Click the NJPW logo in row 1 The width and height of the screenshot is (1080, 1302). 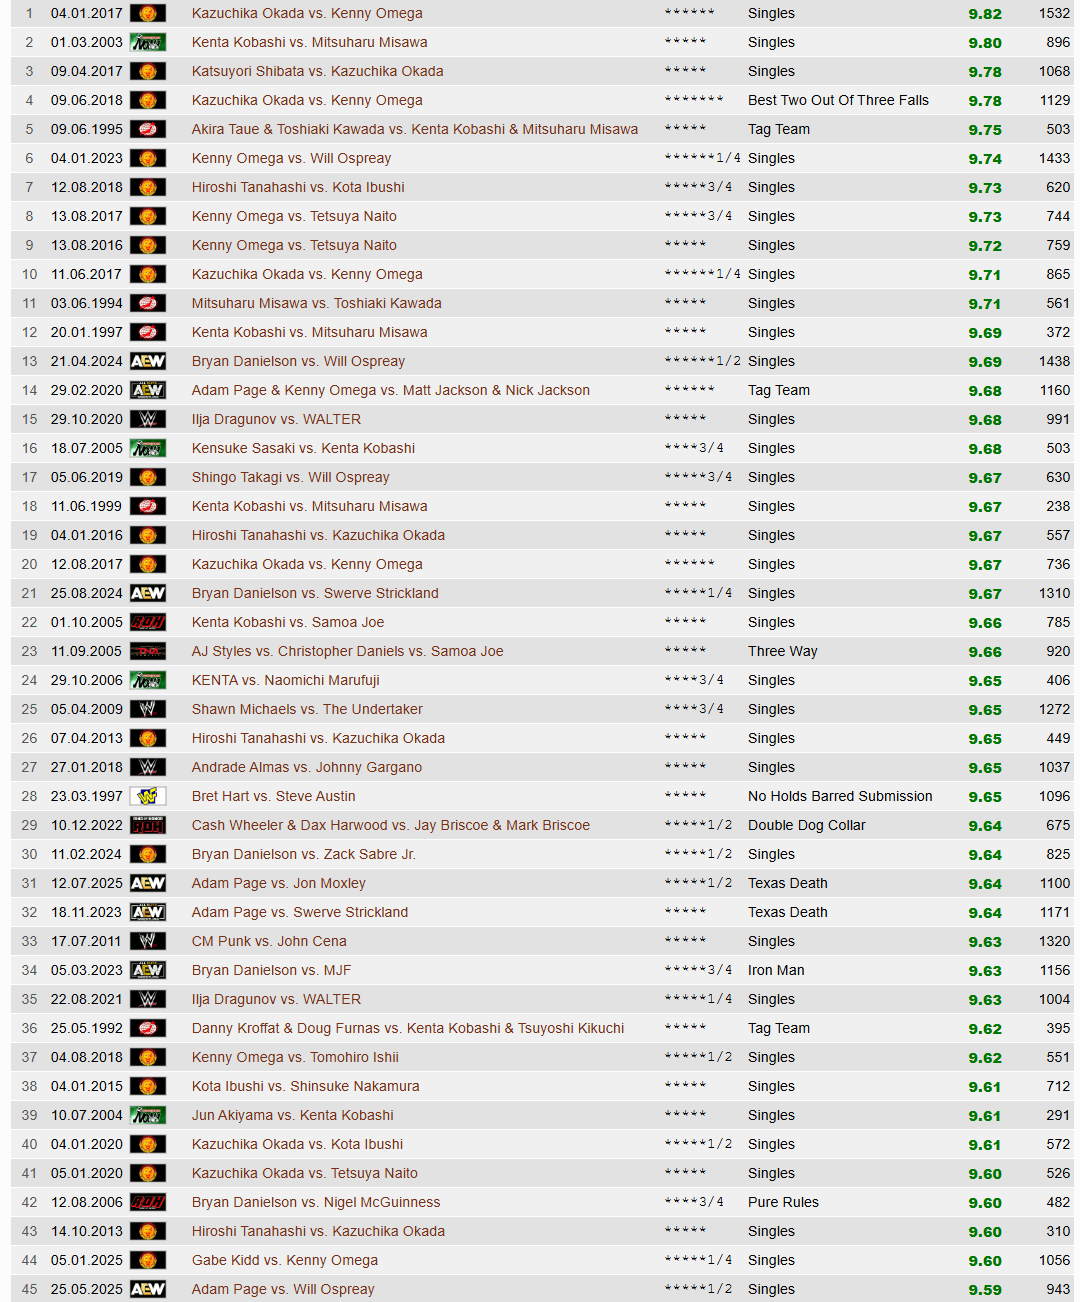pos(148,14)
